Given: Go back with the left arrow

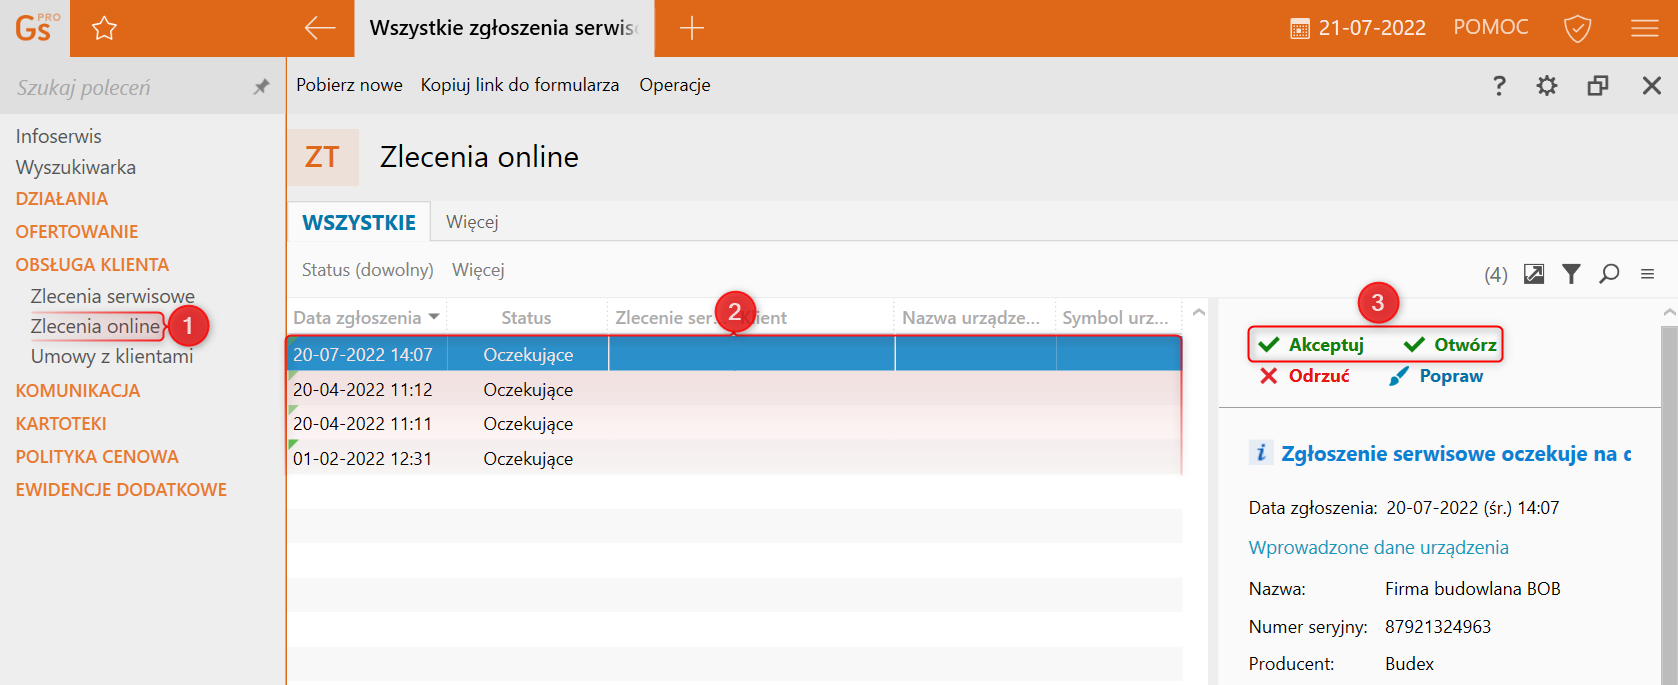Looking at the screenshot, I should coord(320,28).
